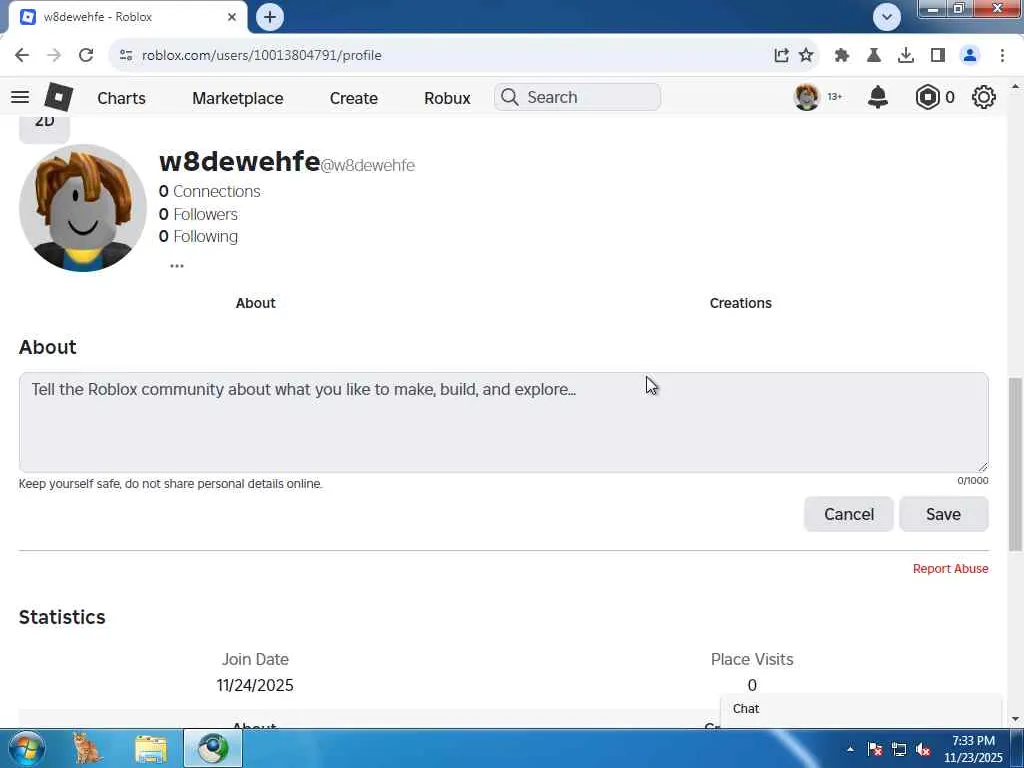
Task: Open browser downloads
Action: (x=906, y=55)
